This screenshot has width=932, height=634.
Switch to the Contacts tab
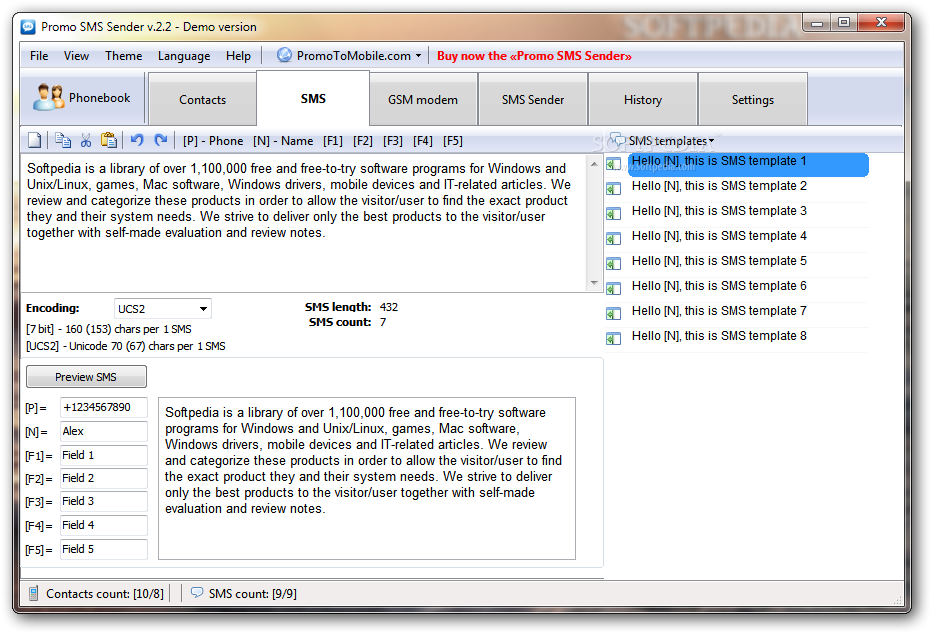(x=203, y=99)
